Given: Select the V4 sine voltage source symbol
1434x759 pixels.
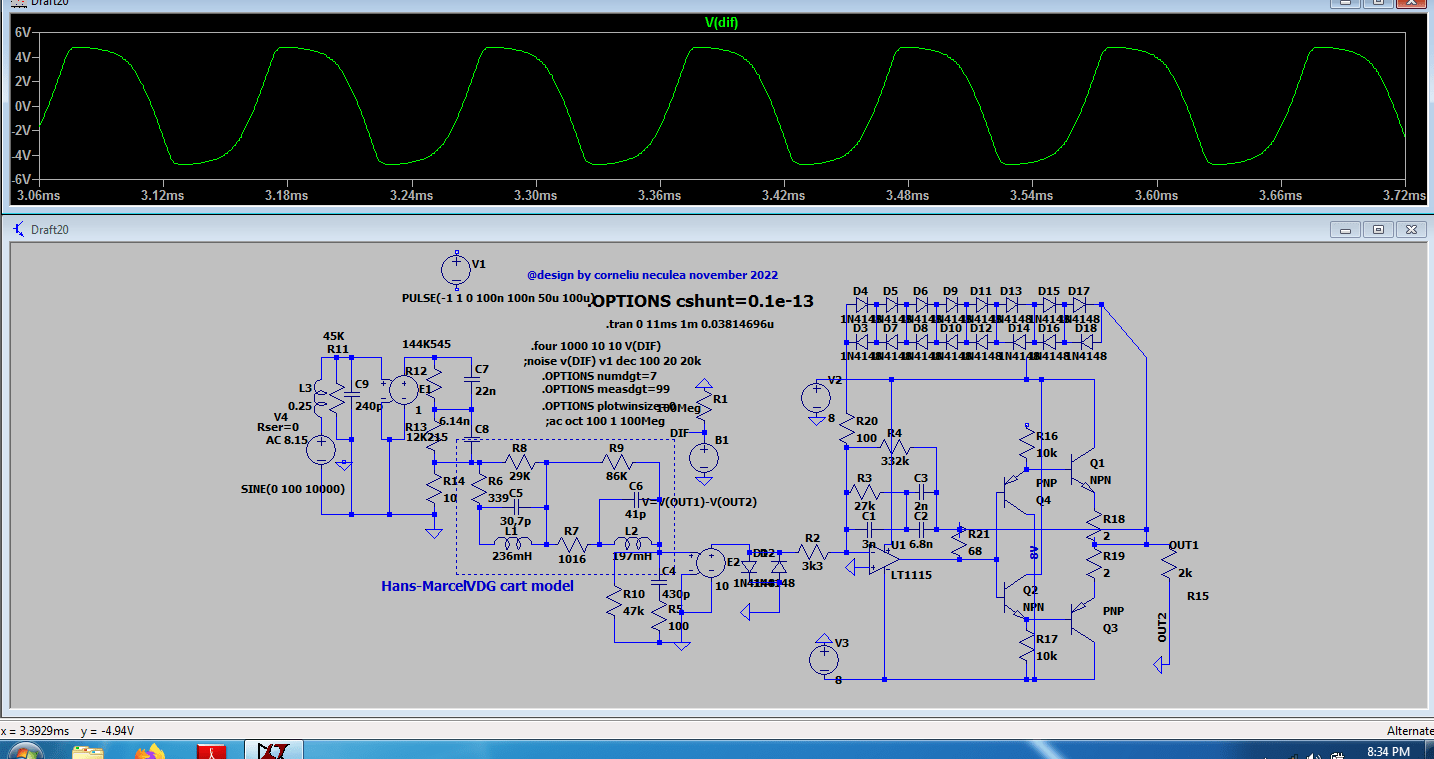Looking at the screenshot, I should click(x=322, y=449).
